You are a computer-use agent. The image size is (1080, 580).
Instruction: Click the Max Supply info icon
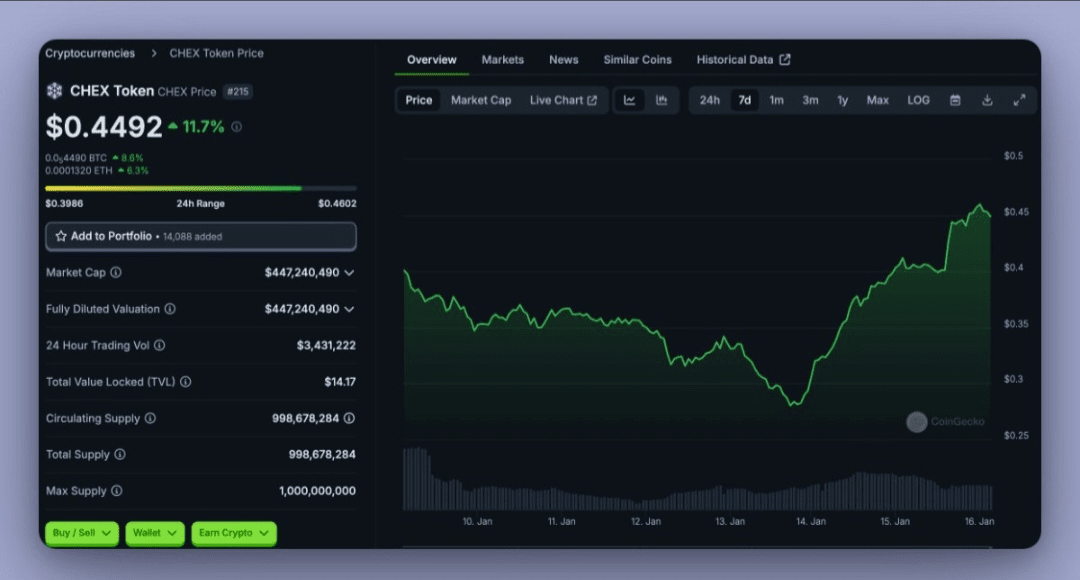click(x=116, y=491)
